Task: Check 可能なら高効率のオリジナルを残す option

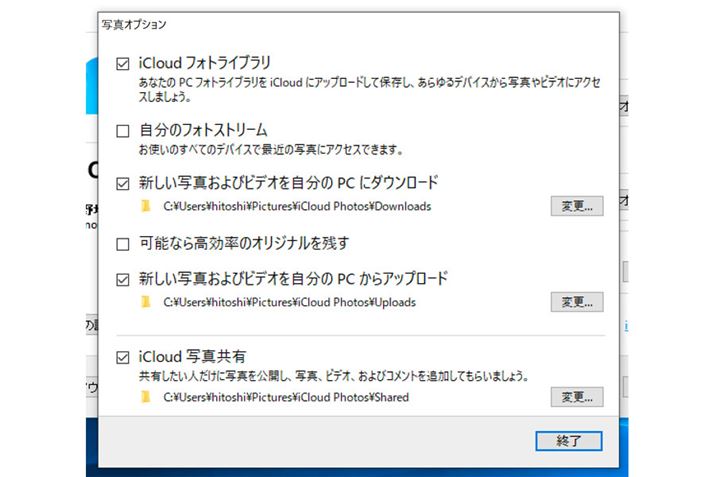Action: (x=123, y=243)
